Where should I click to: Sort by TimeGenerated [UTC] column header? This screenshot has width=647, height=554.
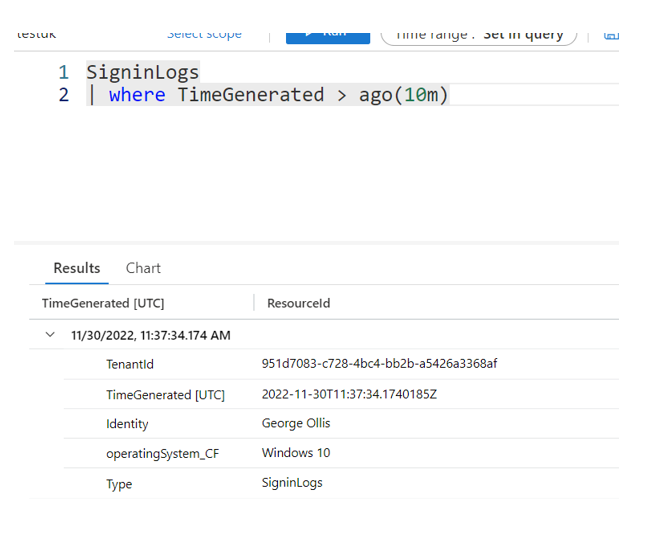(103, 303)
